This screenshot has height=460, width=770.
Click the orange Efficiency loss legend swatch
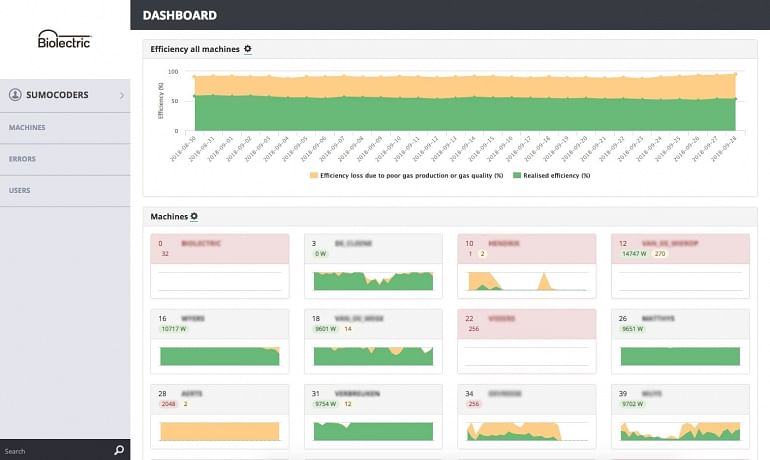(313, 175)
